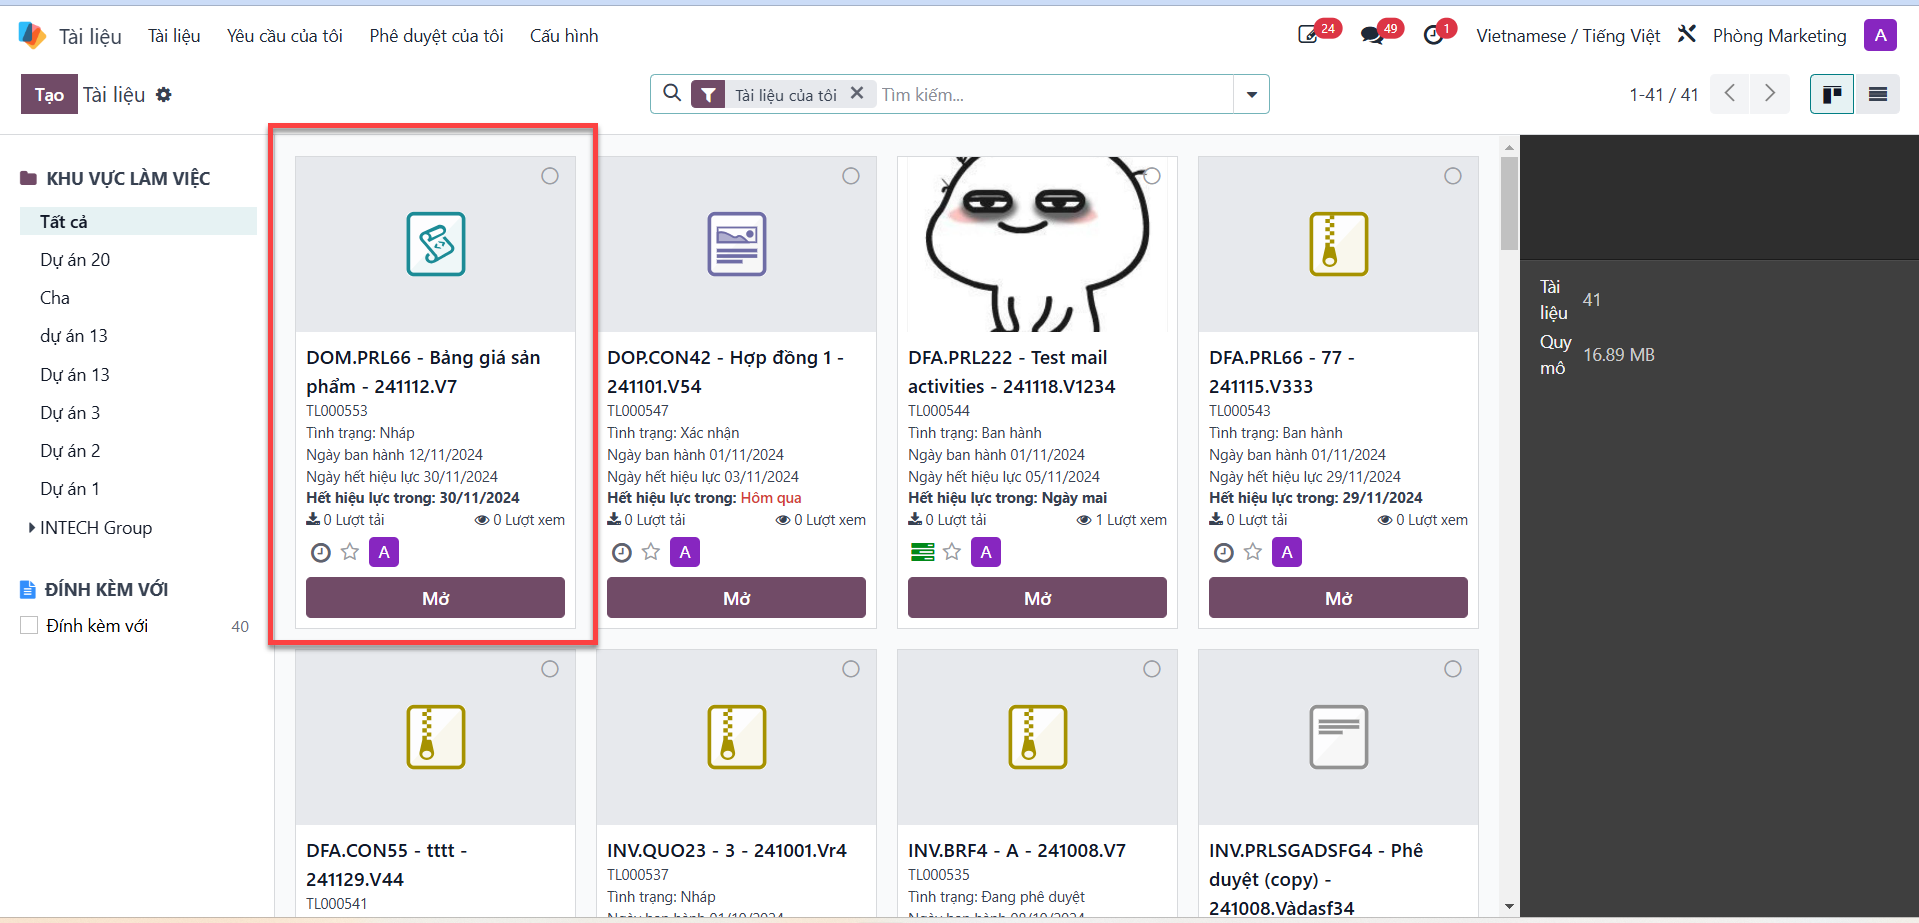
Task: Click the settings gear next to Tài liệu
Action: (x=164, y=94)
